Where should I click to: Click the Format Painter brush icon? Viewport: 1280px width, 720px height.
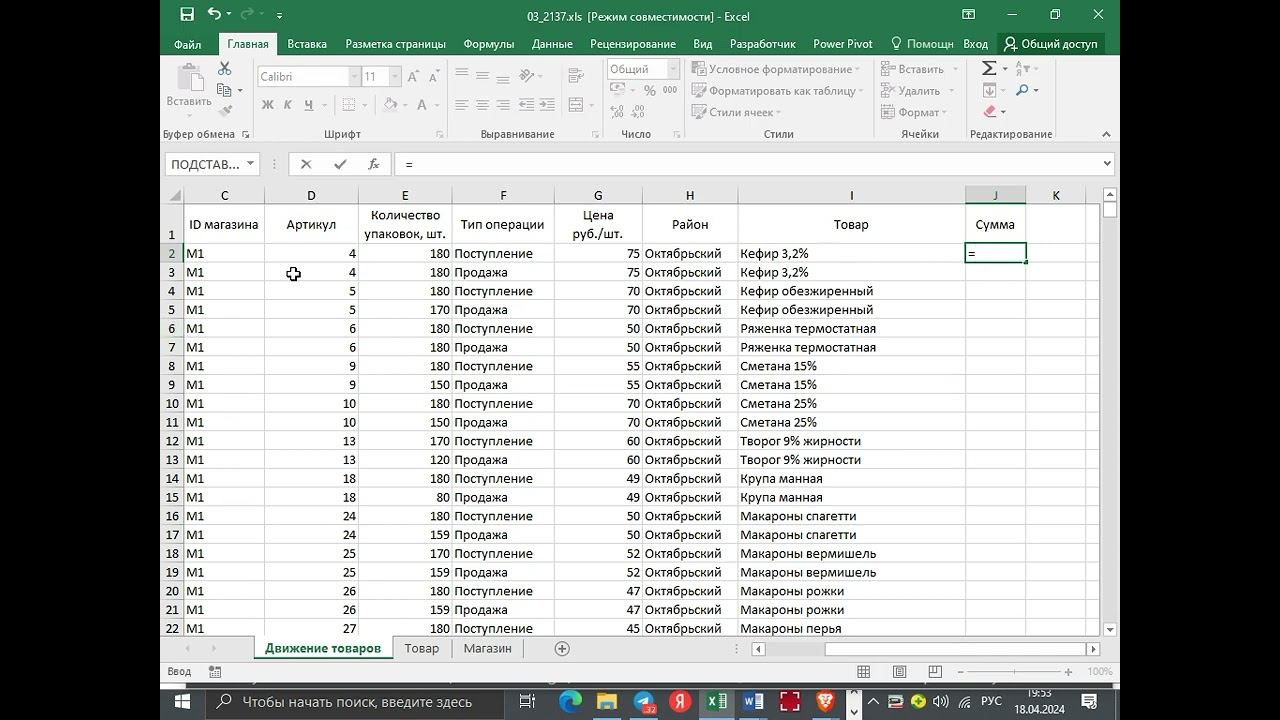pyautogui.click(x=224, y=111)
